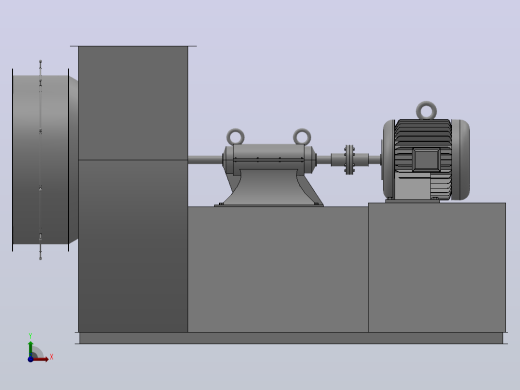
Task: Click the green Y axis arrow of the triad
Action: [x=31, y=348]
